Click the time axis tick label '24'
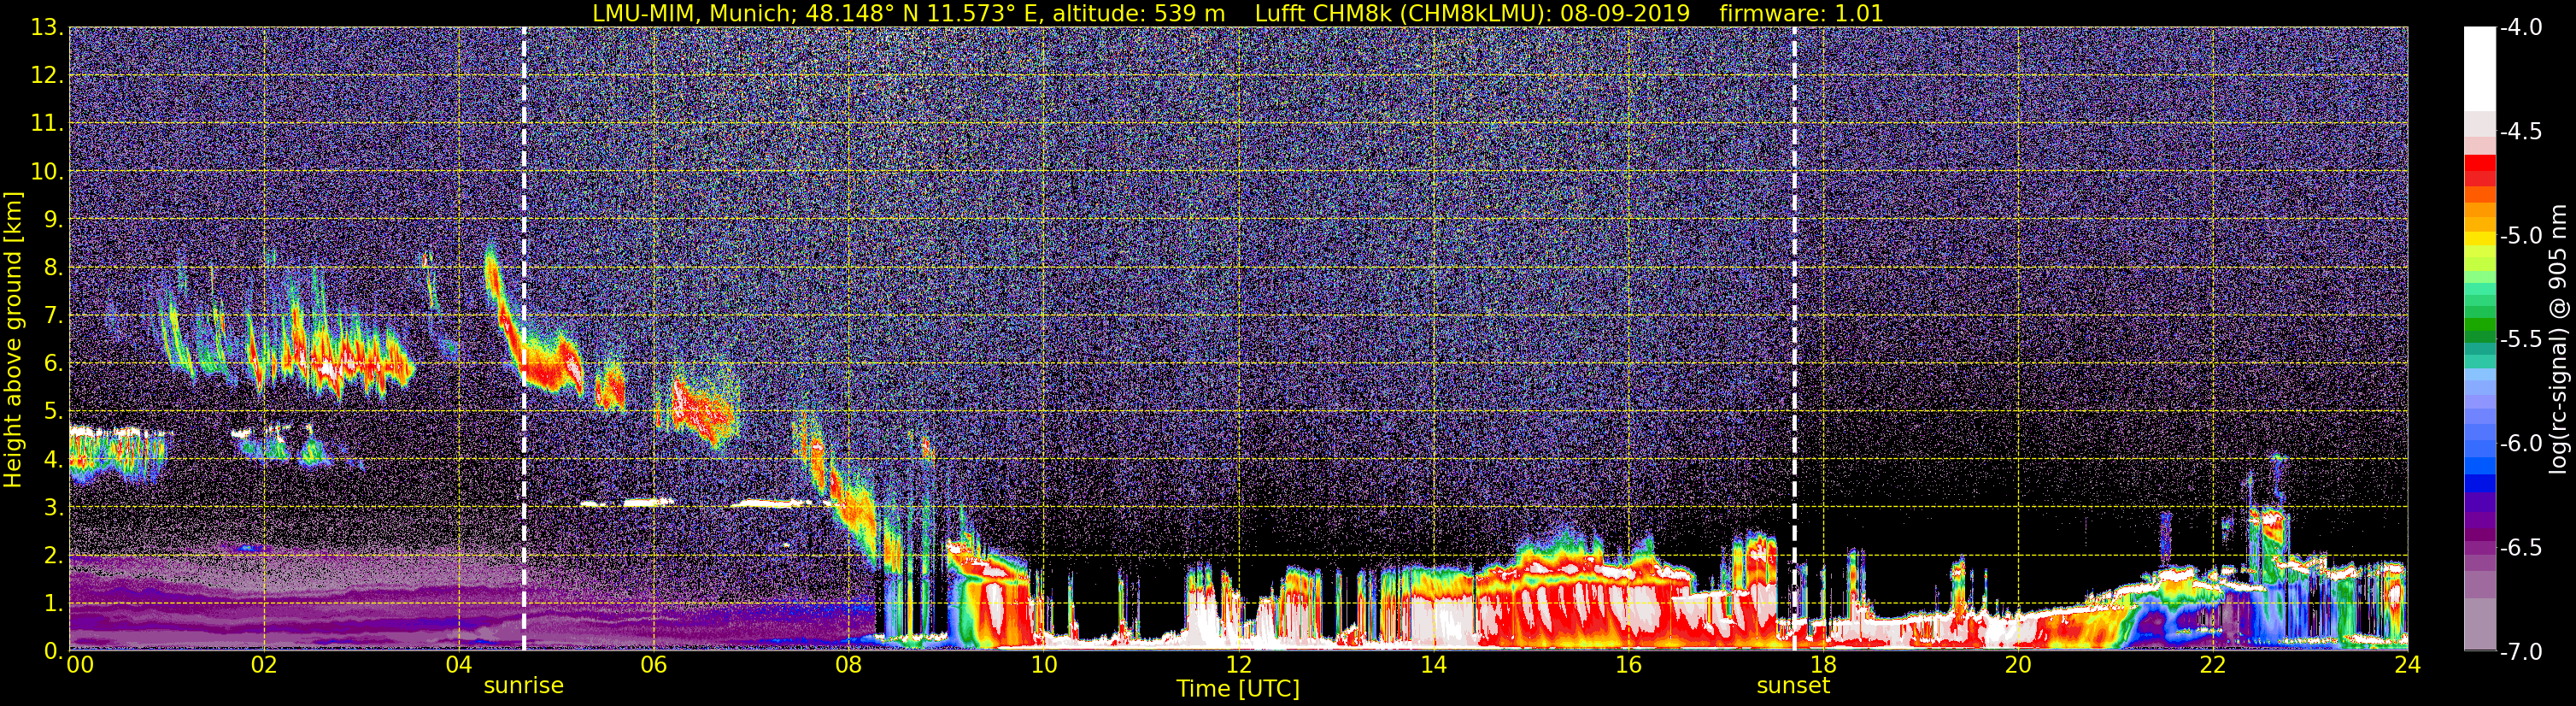The image size is (2576, 706). coord(2407,665)
